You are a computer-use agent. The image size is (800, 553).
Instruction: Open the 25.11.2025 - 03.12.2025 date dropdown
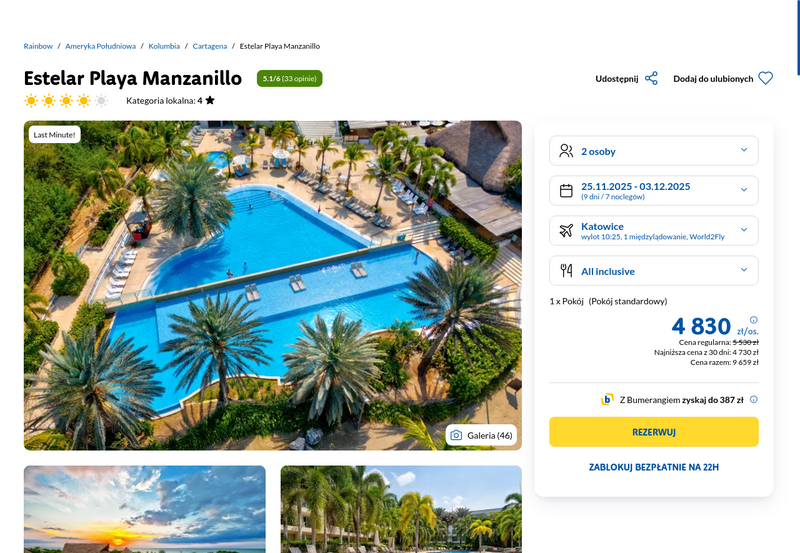click(x=654, y=190)
